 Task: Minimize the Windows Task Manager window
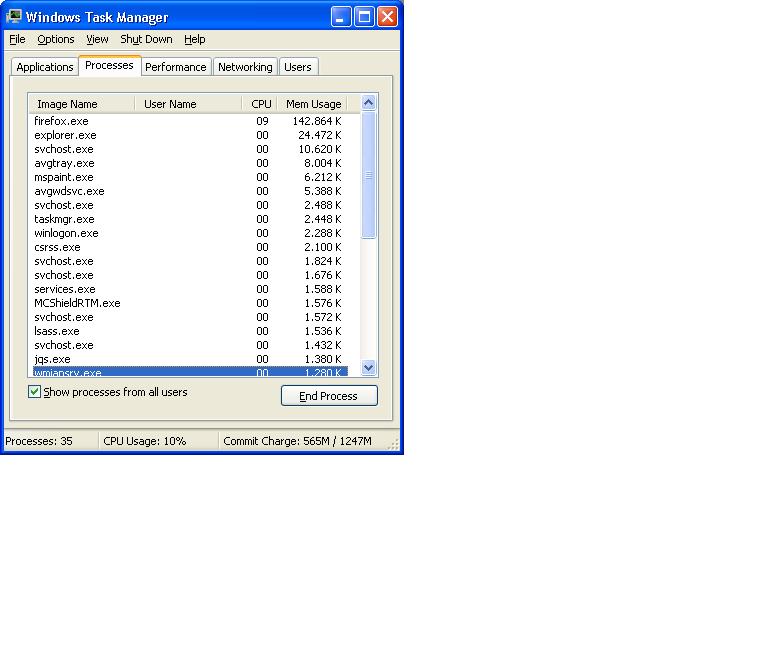click(341, 17)
